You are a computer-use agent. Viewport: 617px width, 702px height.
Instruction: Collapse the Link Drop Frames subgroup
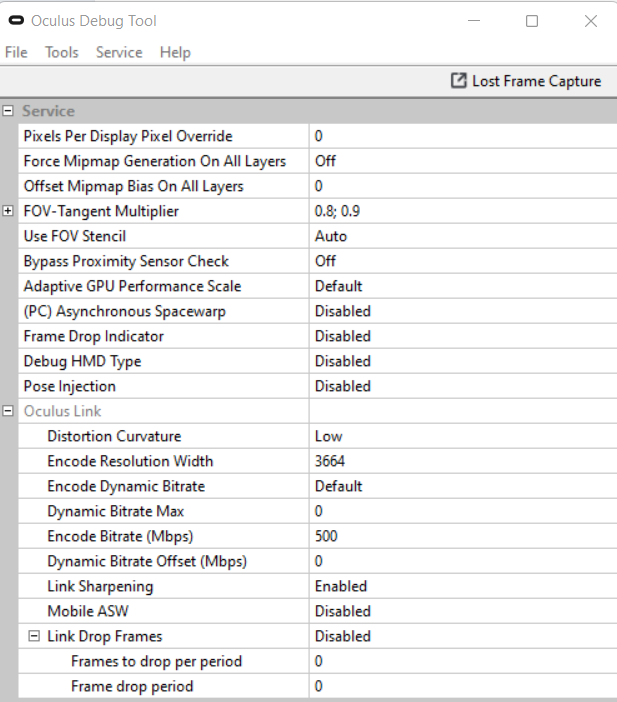pyautogui.click(x=34, y=636)
